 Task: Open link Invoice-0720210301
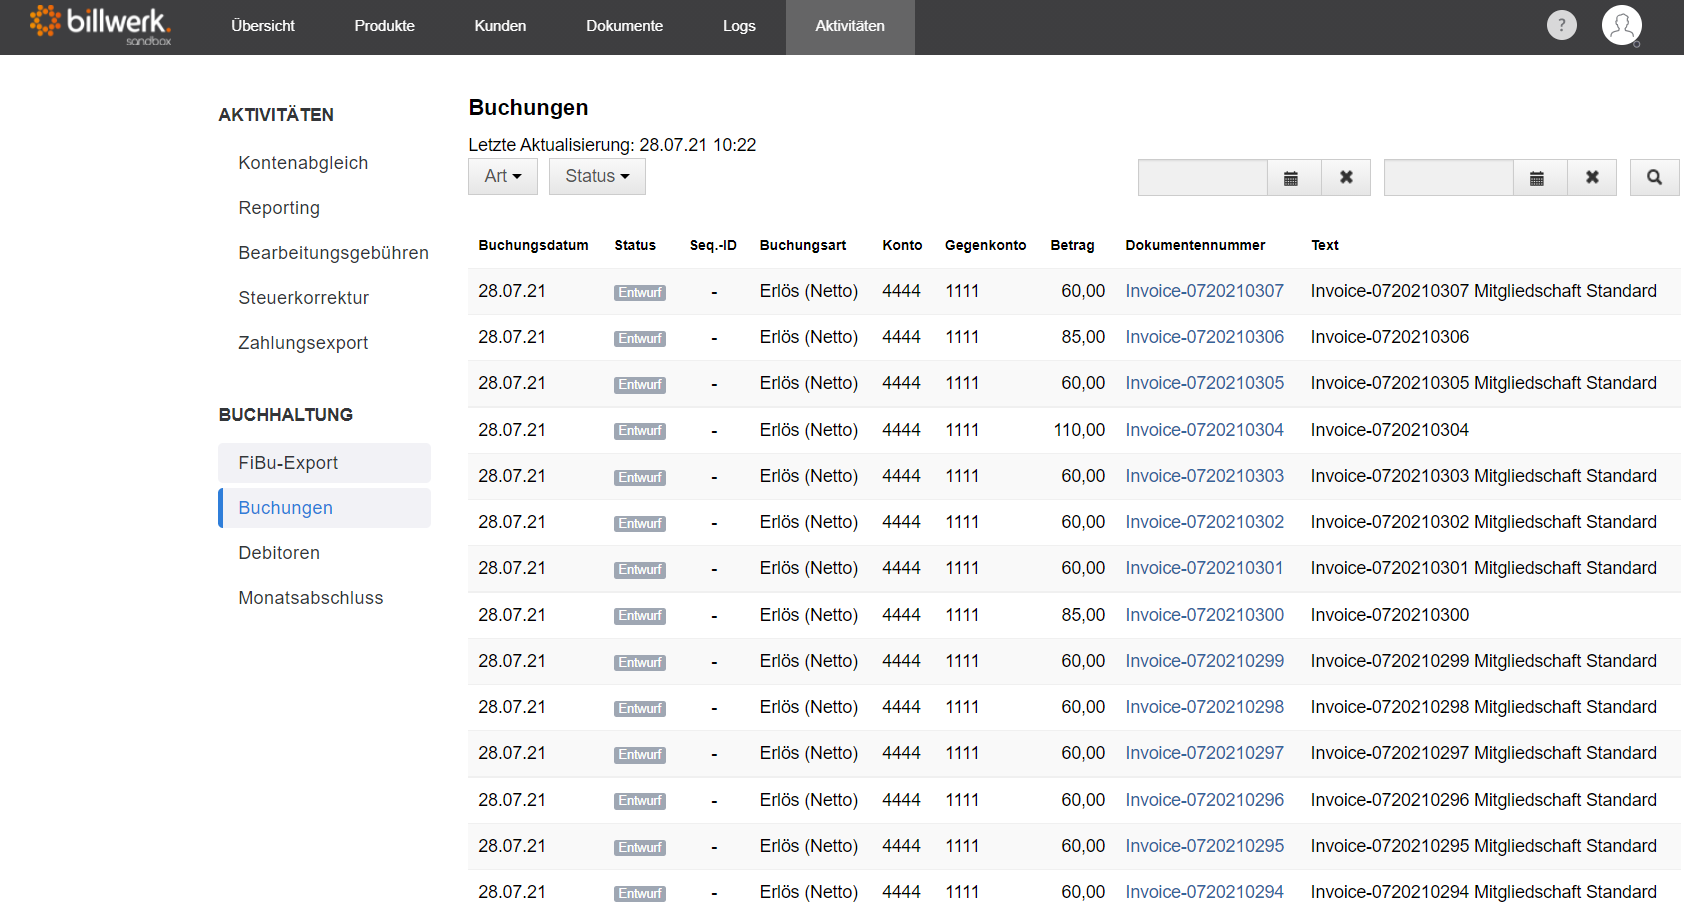click(x=1204, y=568)
